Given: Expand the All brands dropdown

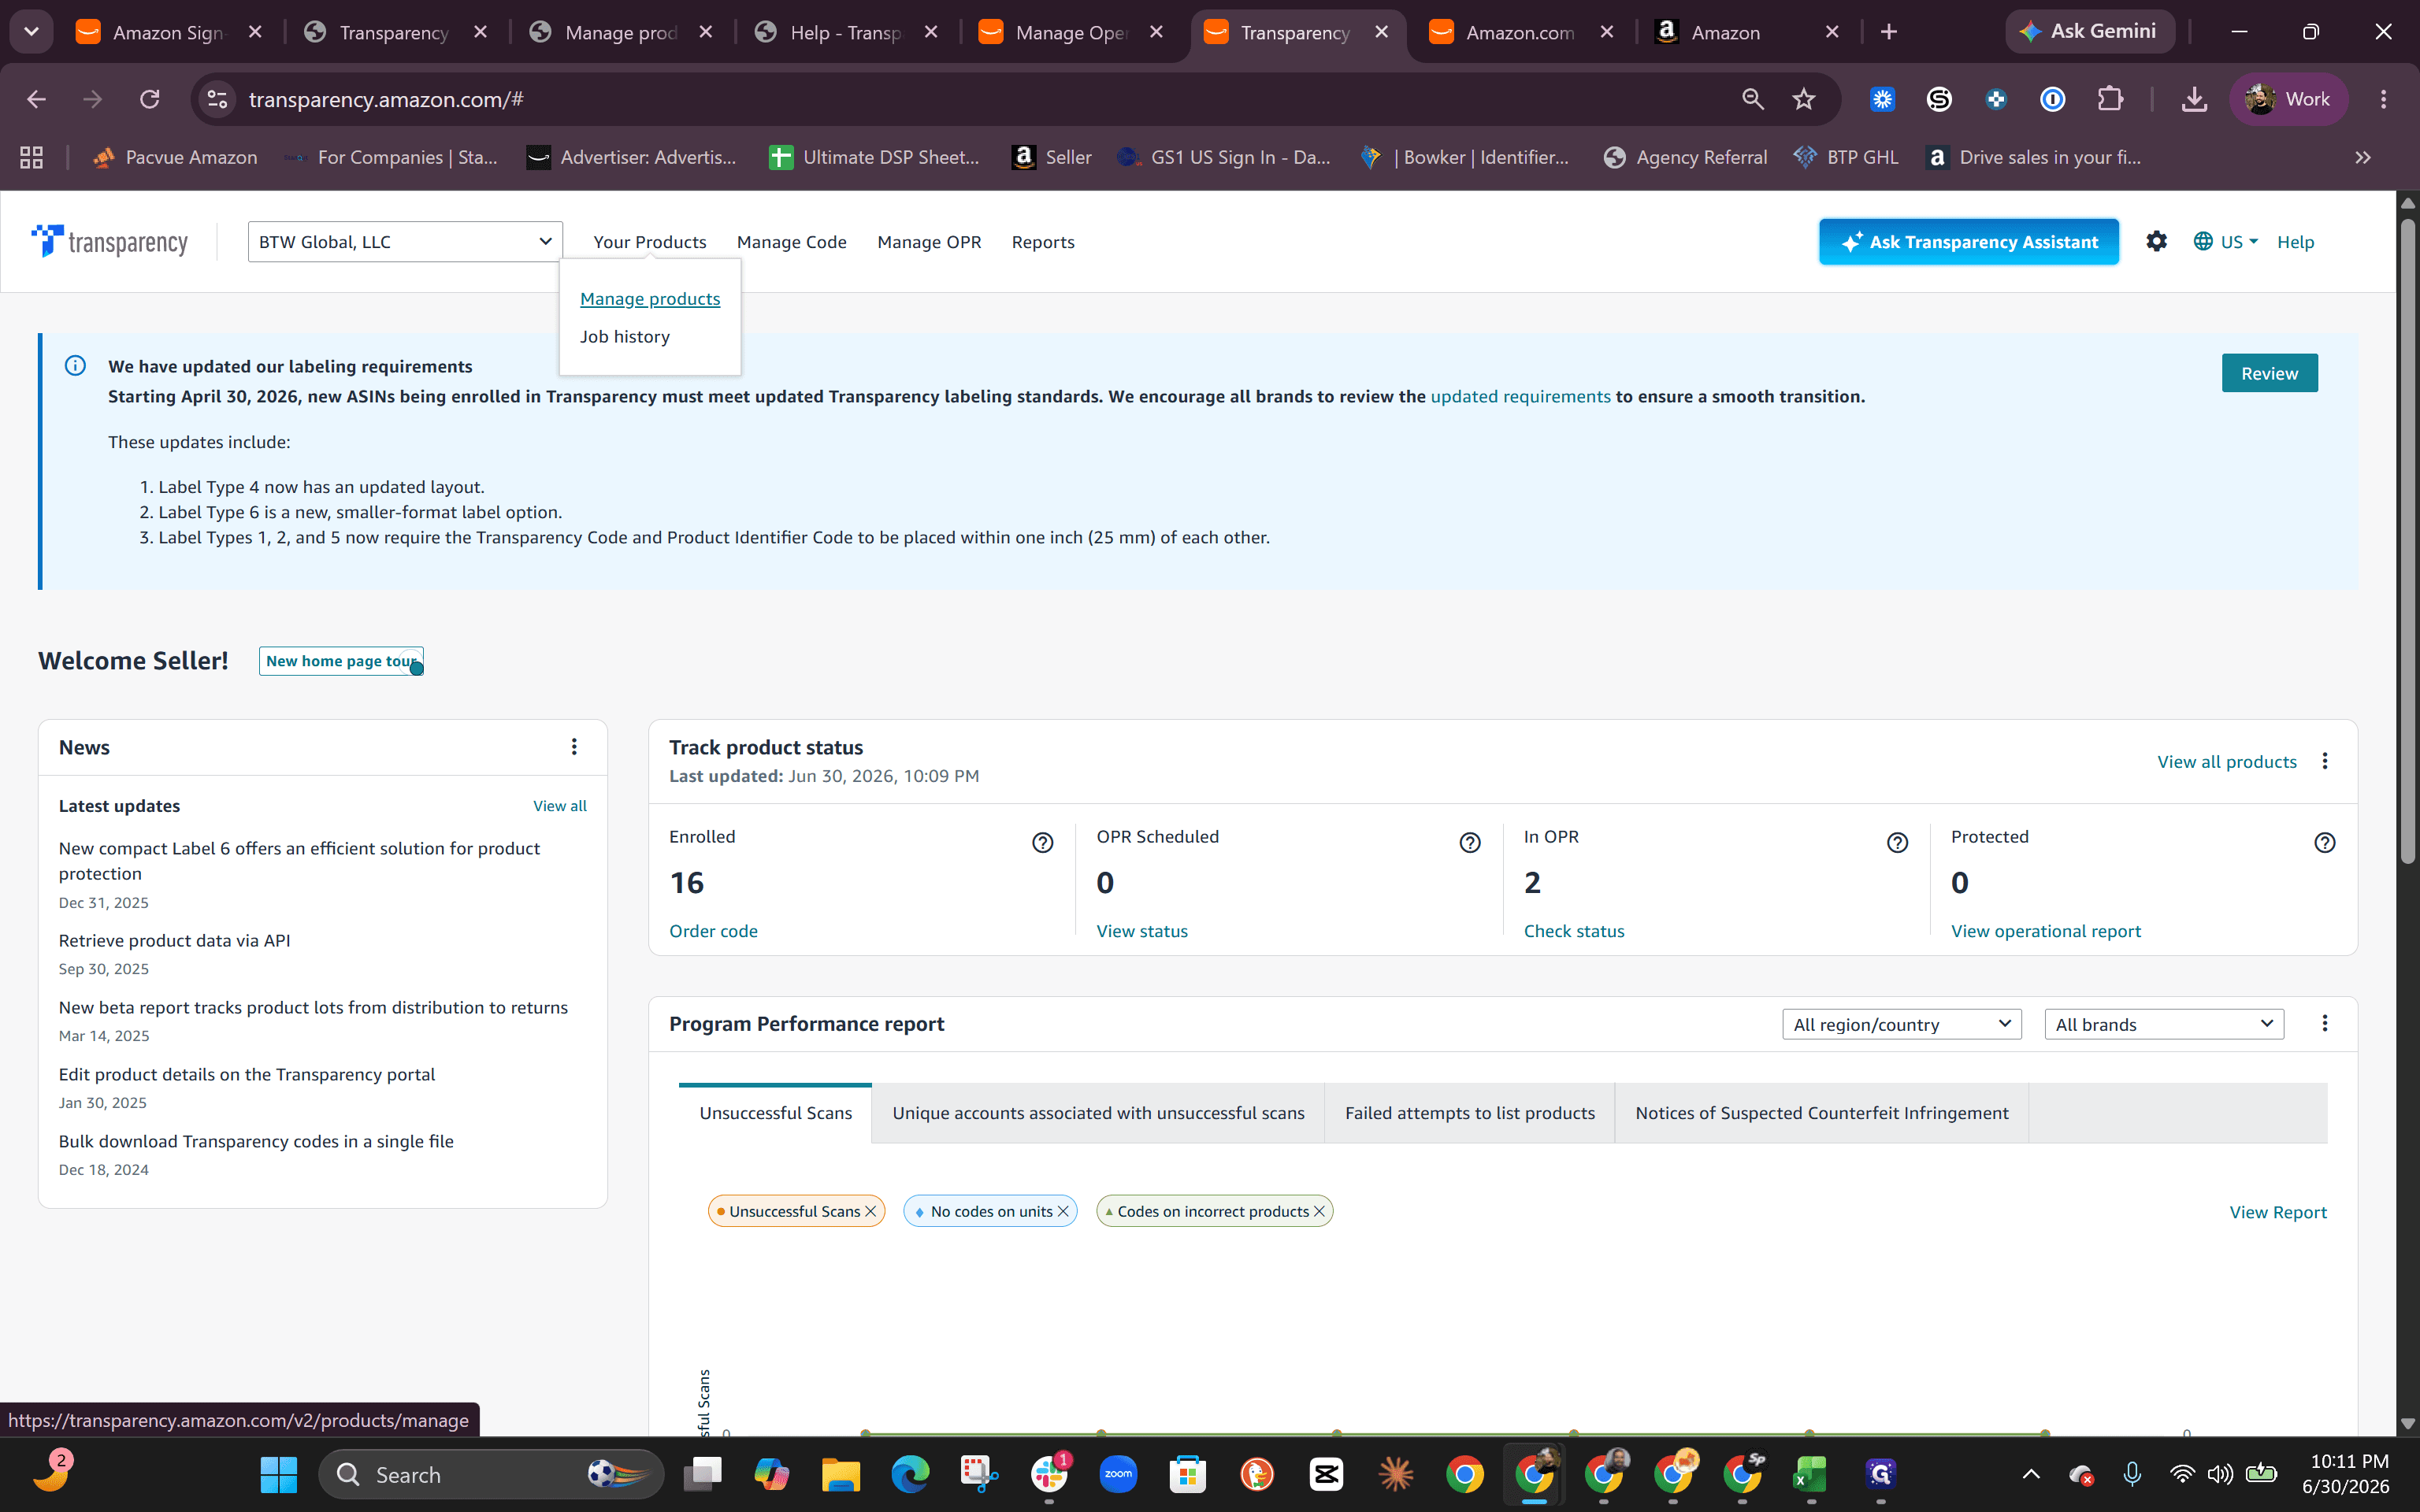Looking at the screenshot, I should (2163, 1024).
